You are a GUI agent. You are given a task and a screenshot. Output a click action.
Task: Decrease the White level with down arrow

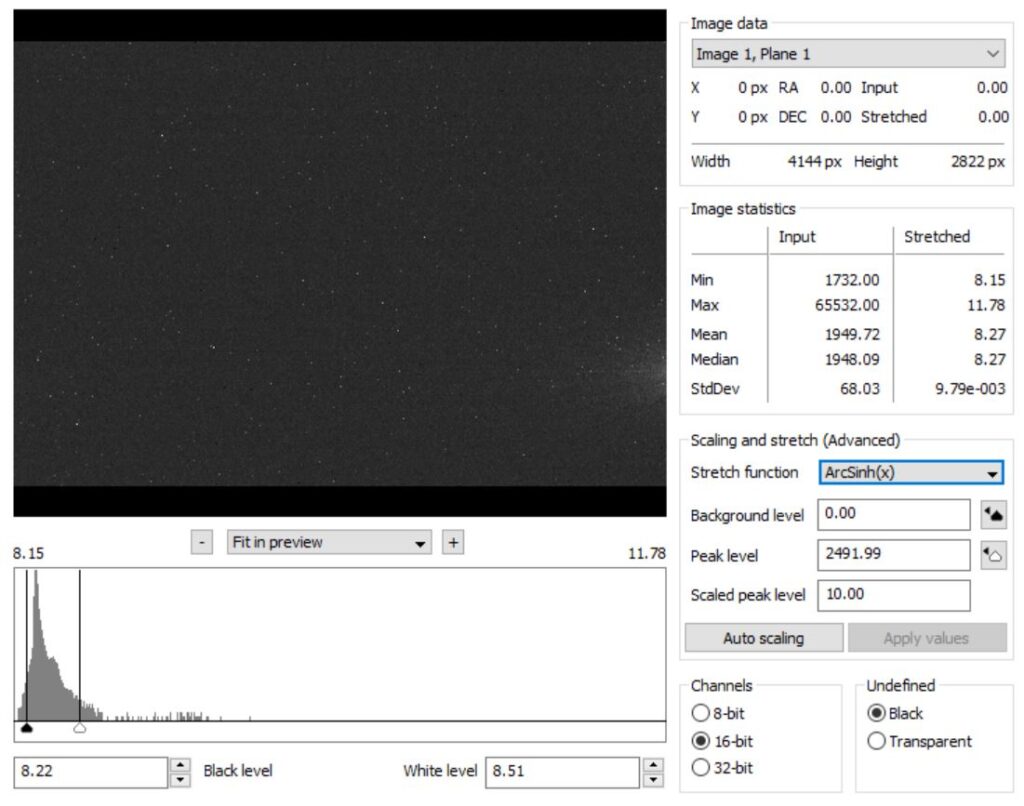653,780
